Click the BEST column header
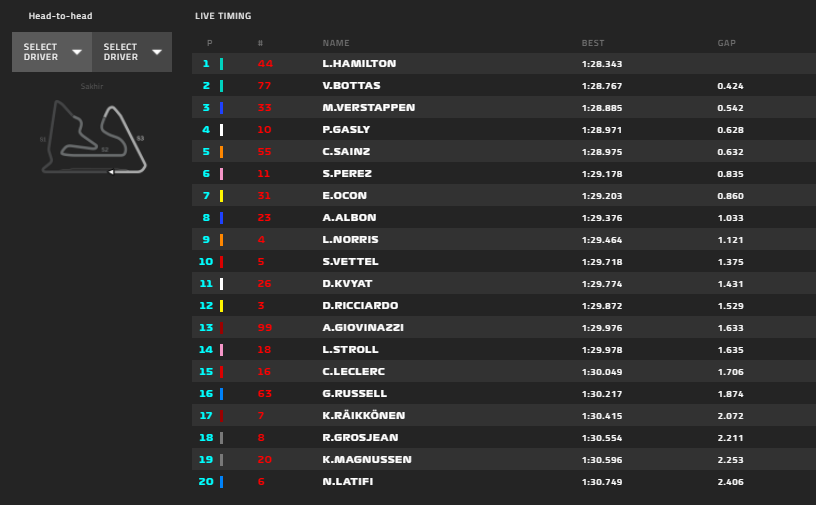The height and width of the screenshot is (505, 816). (x=593, y=43)
